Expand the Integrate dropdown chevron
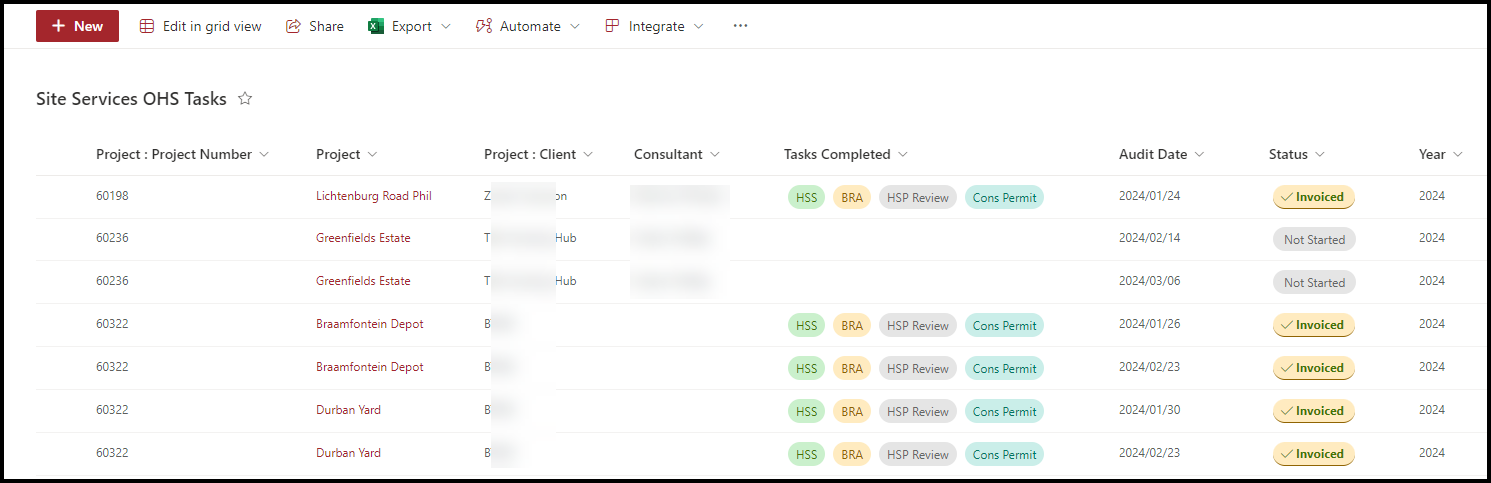The image size is (1491, 483). [x=699, y=26]
